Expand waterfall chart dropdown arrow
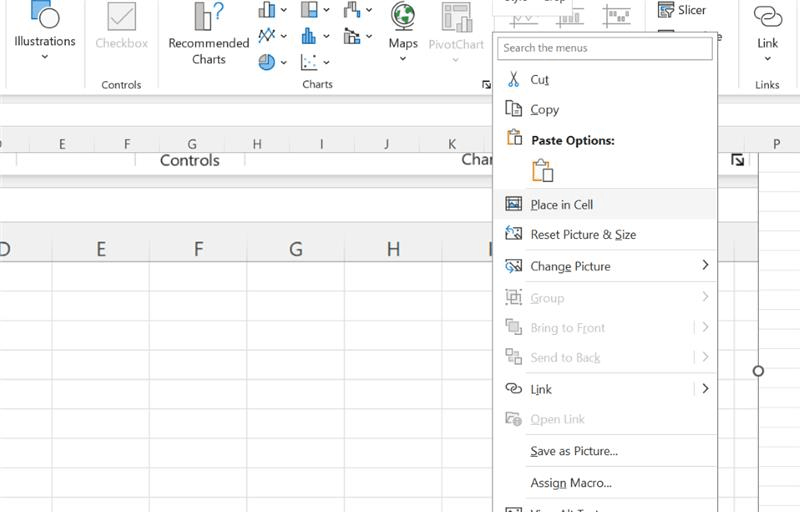Image resolution: width=800 pixels, height=512 pixels. (369, 10)
